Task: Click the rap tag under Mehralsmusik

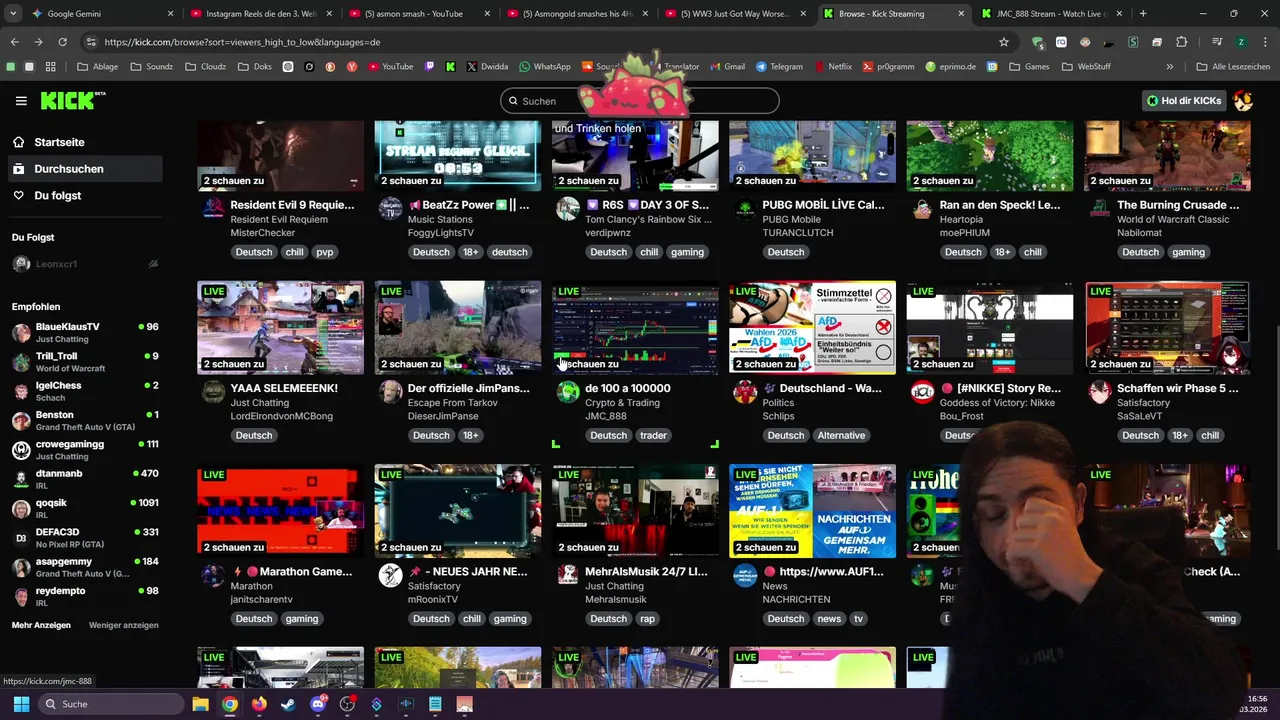Action: 647,618
